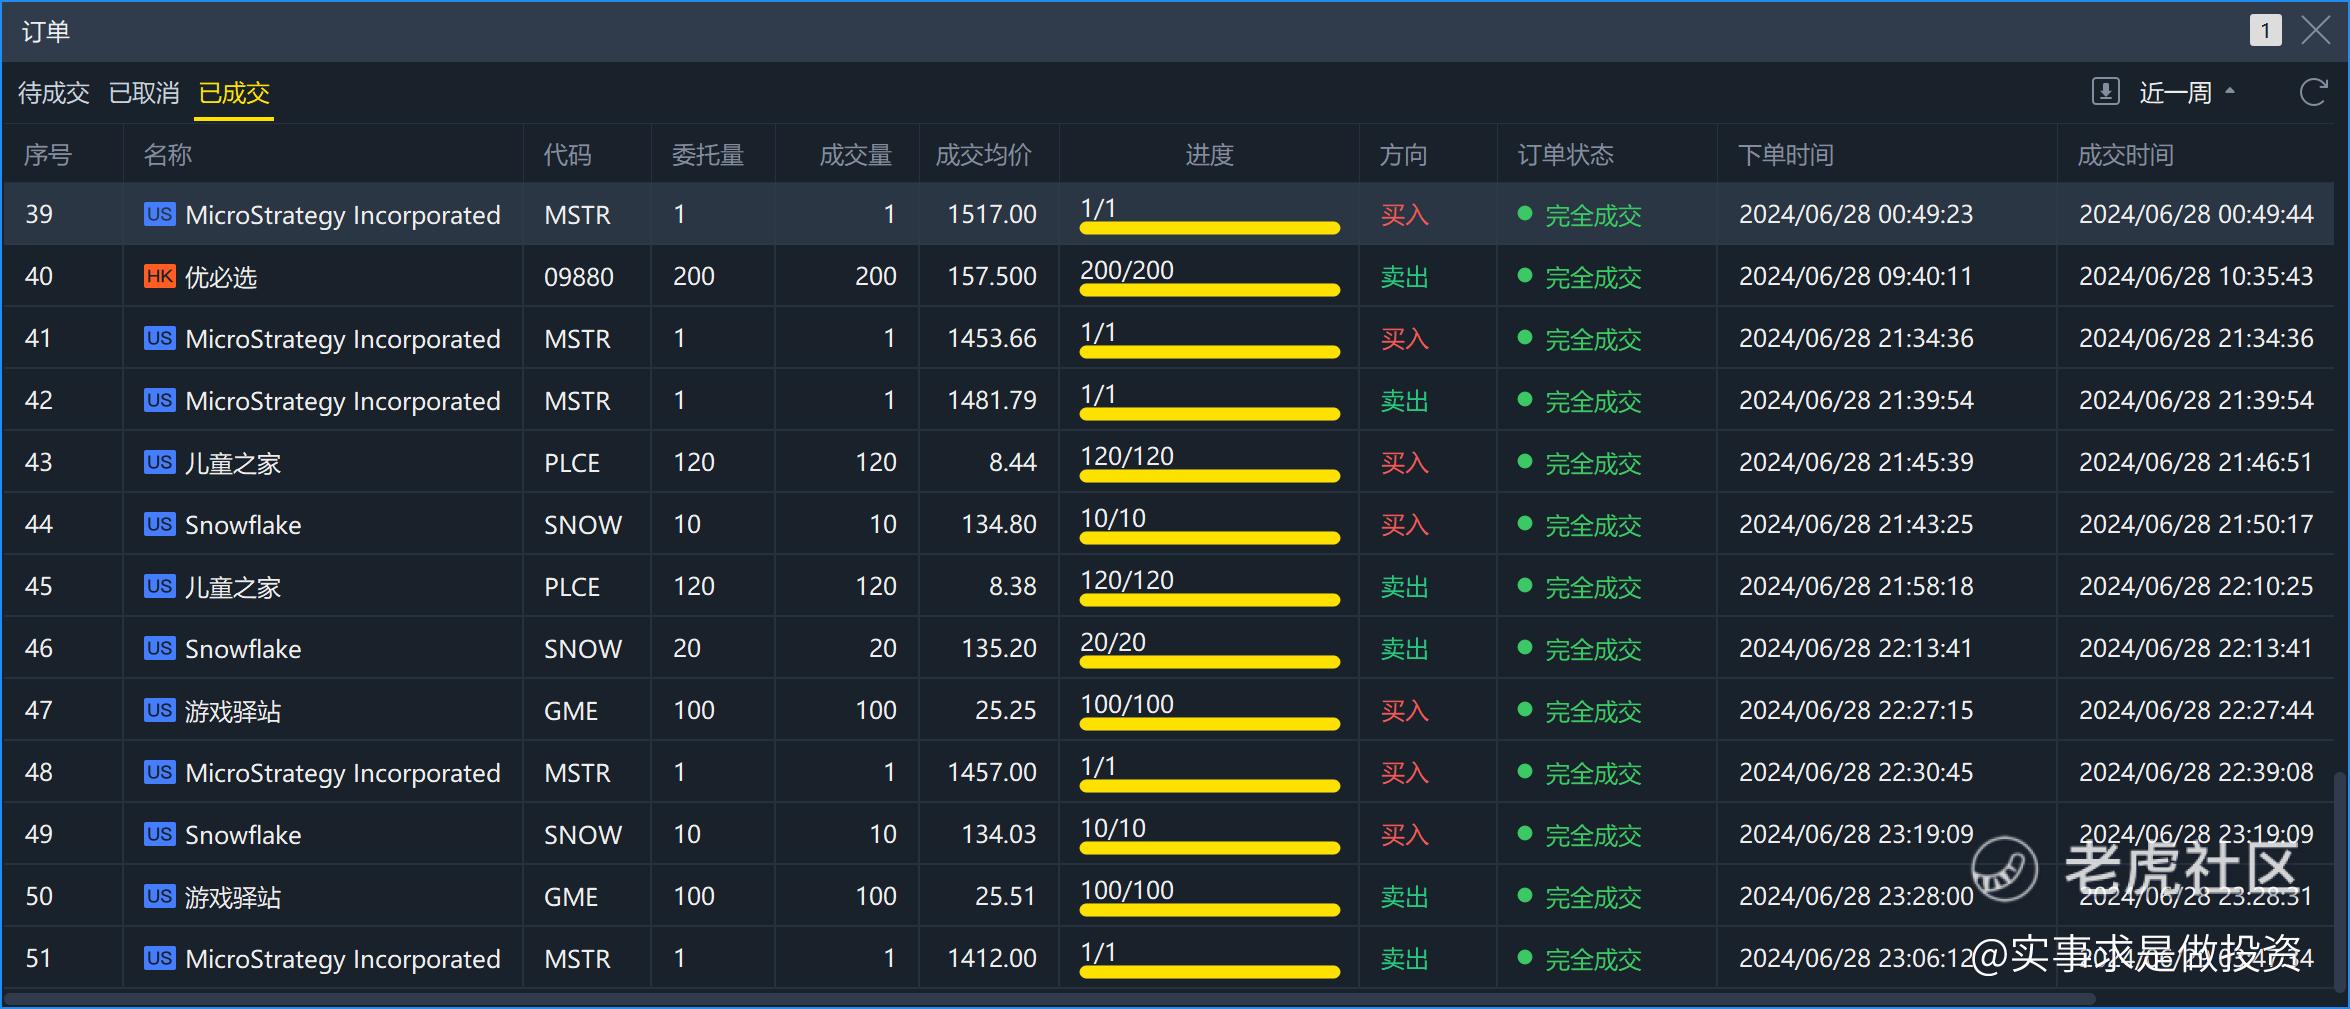Click the 下单时间 column header
2350x1009 pixels.
coord(1786,155)
